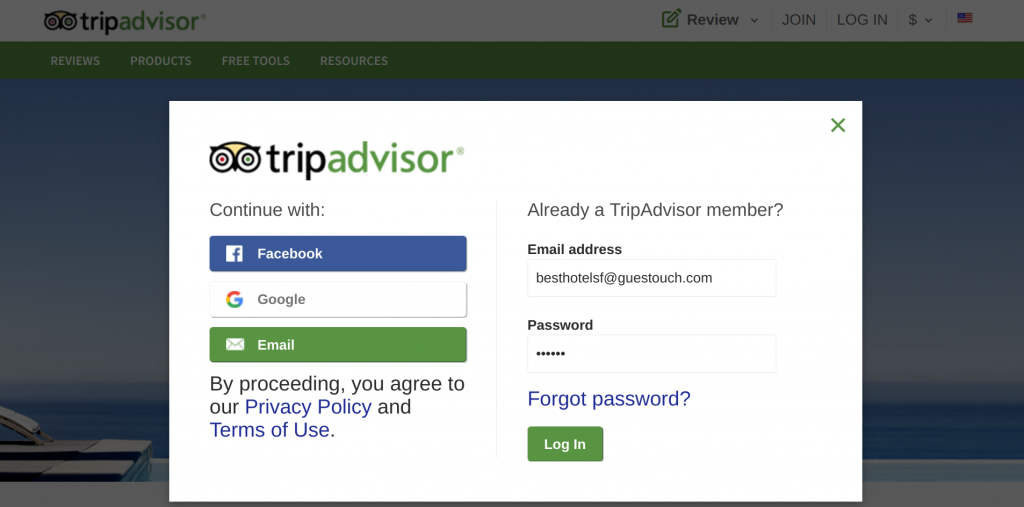Click the green Log In button

[x=565, y=444]
